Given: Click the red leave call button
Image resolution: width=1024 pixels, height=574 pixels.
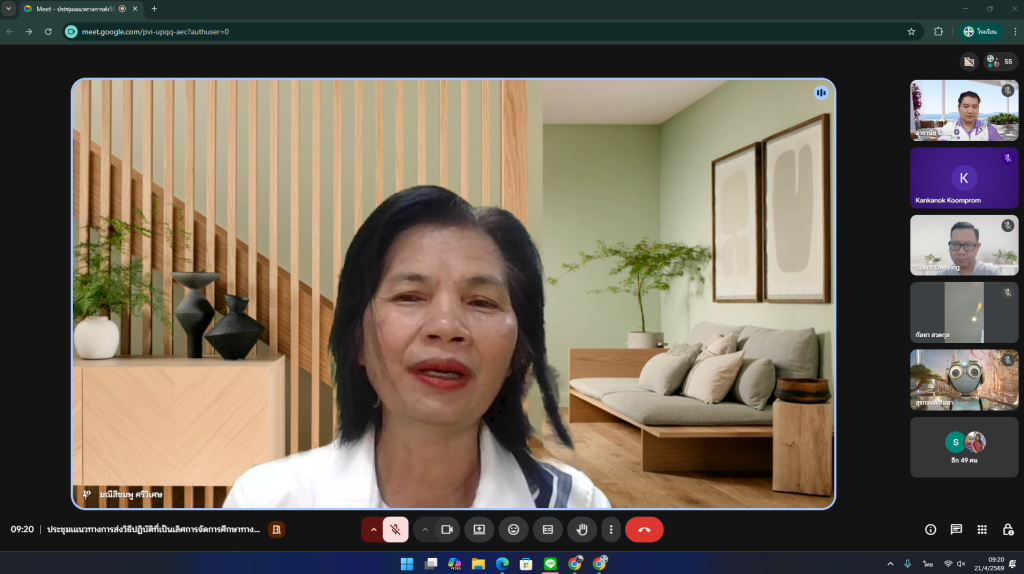Looking at the screenshot, I should pos(644,529).
